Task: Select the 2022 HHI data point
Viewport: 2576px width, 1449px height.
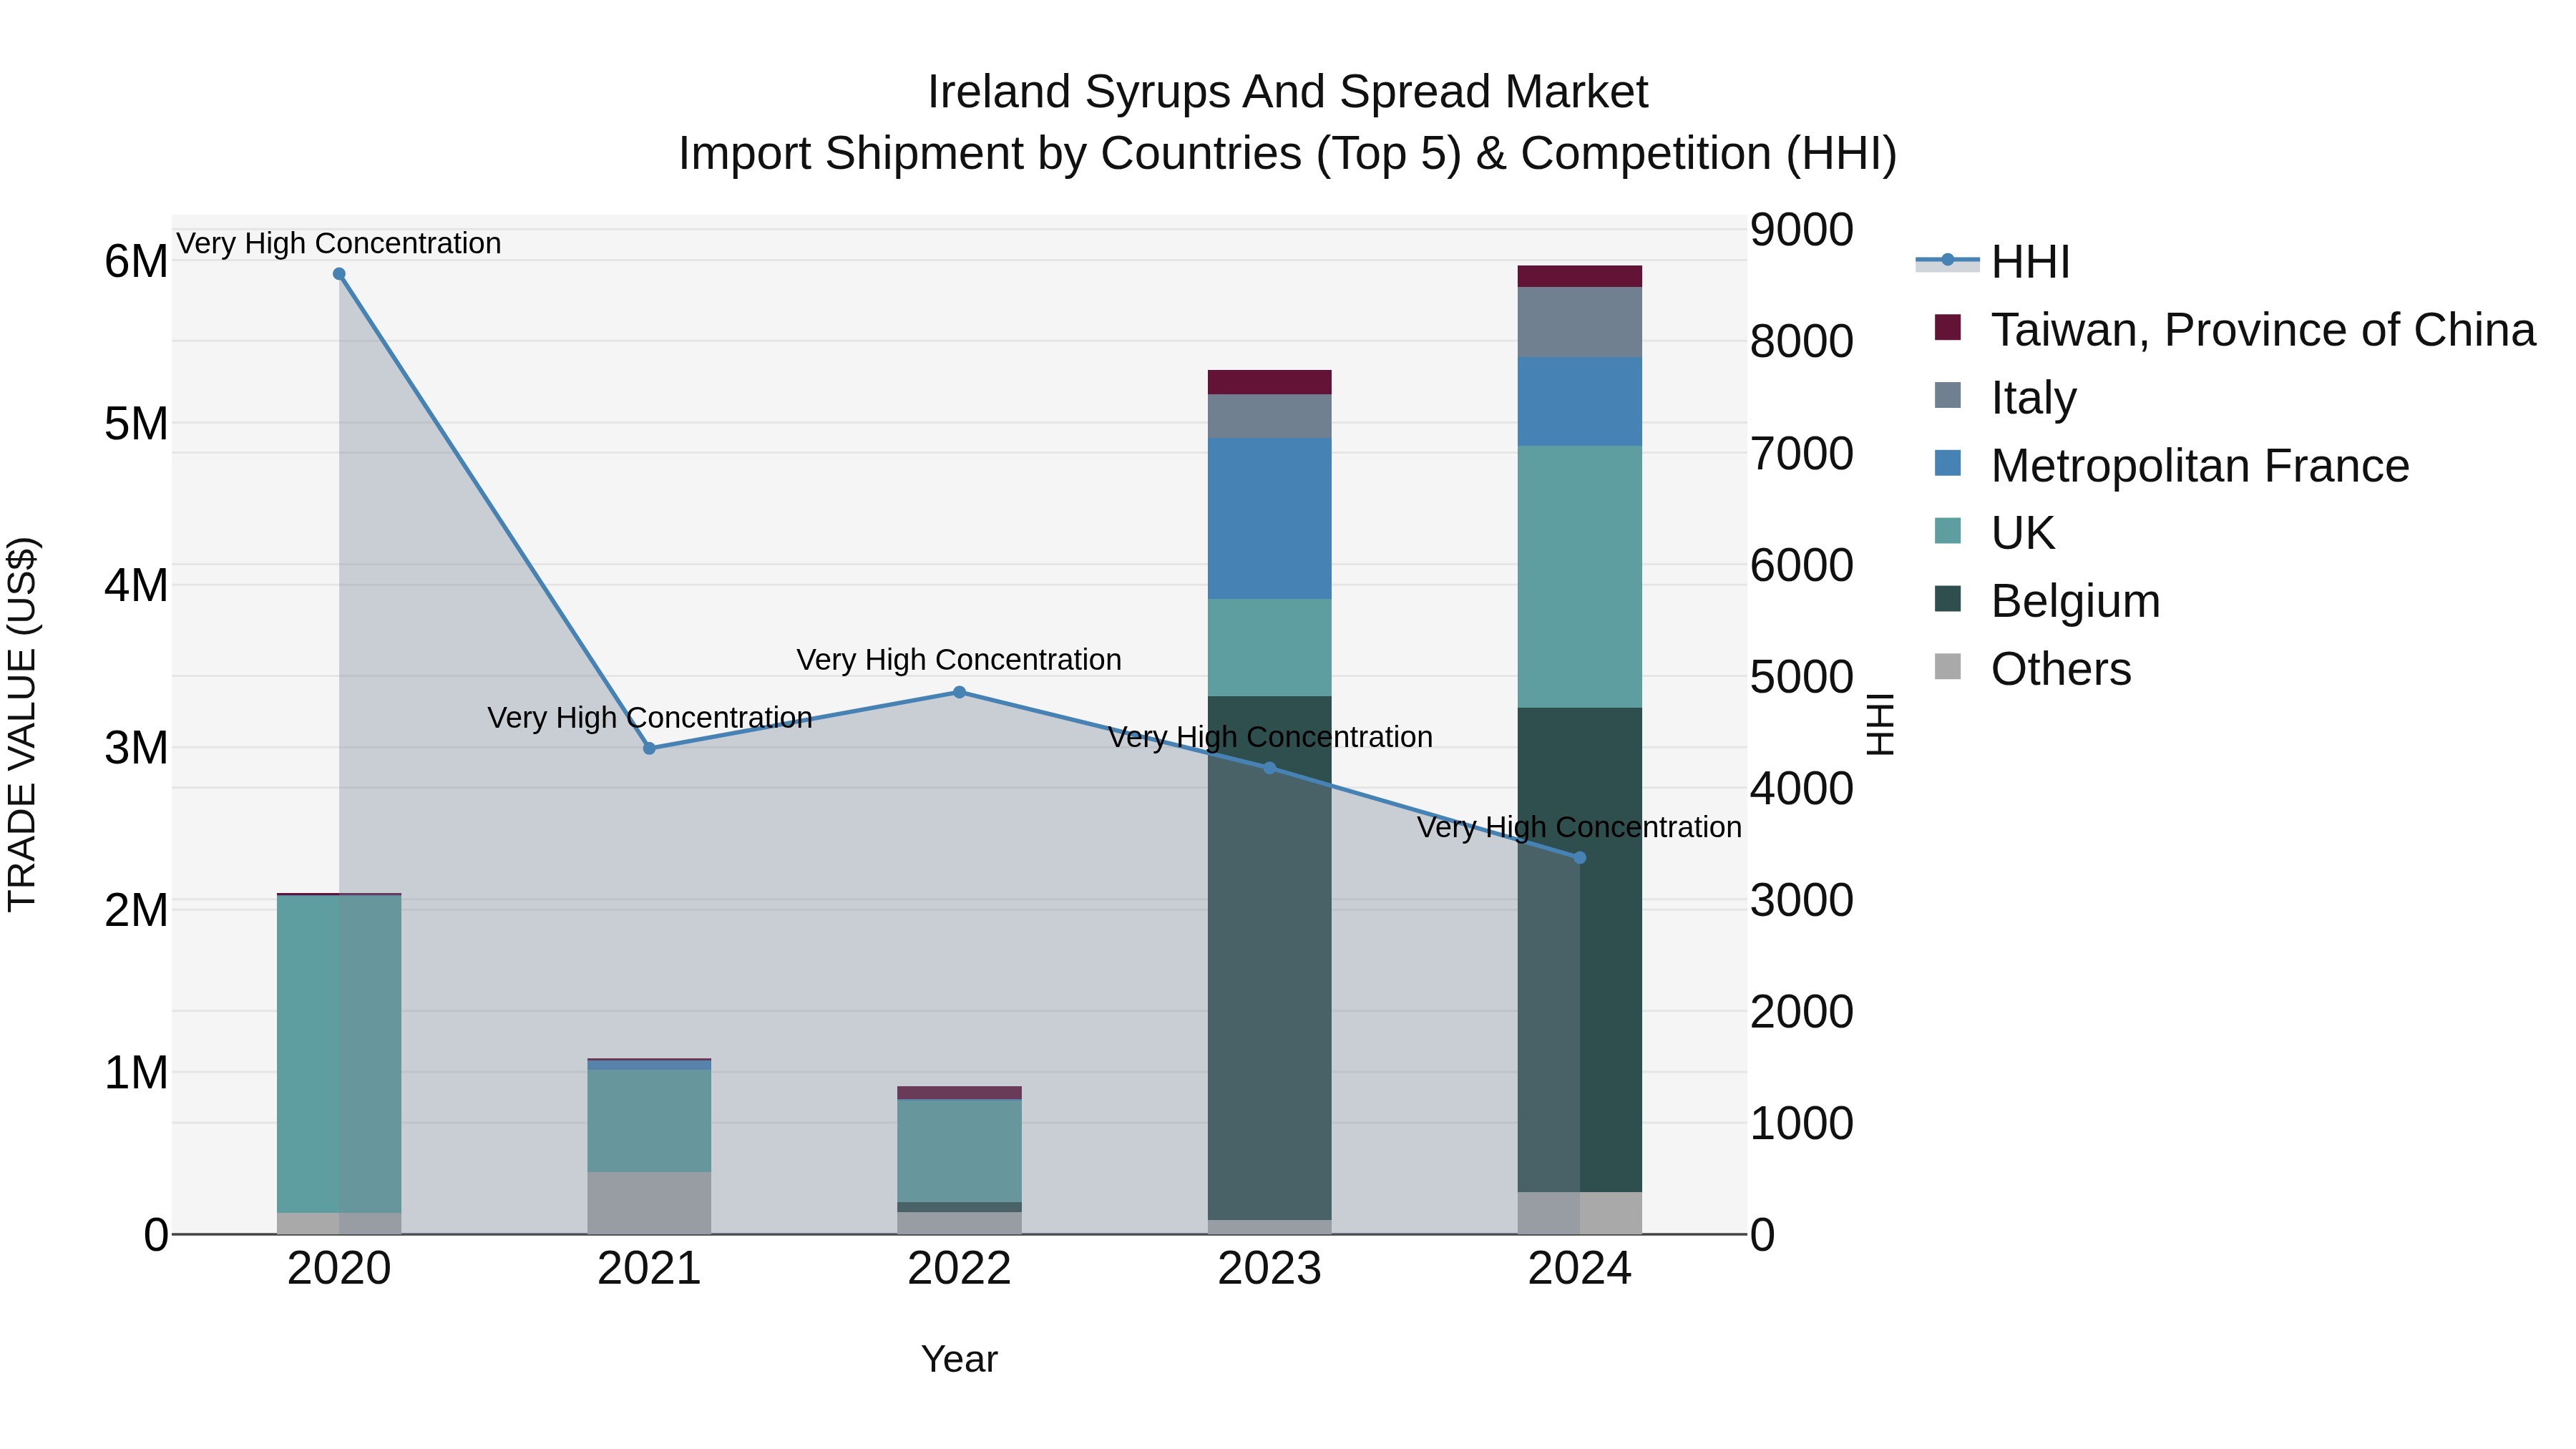Action: (x=959, y=692)
